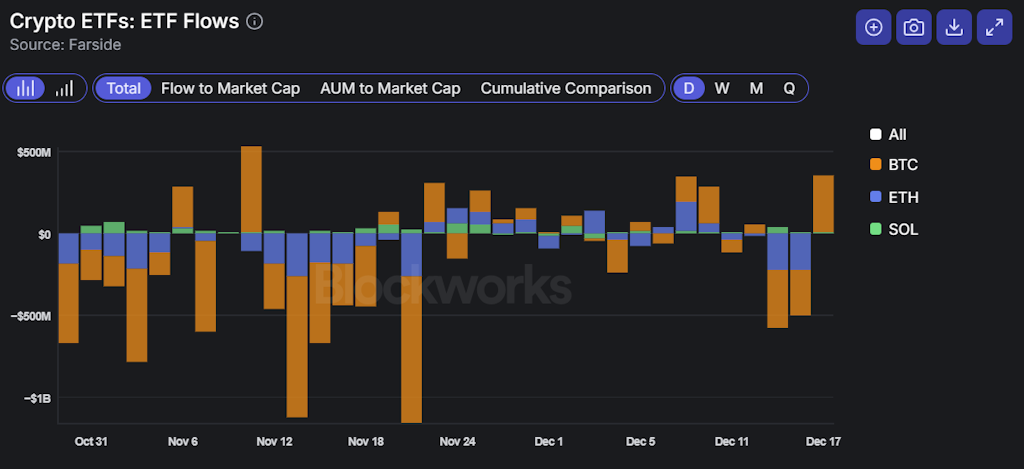
Task: Set timeframe to monthly (M)
Action: [756, 88]
